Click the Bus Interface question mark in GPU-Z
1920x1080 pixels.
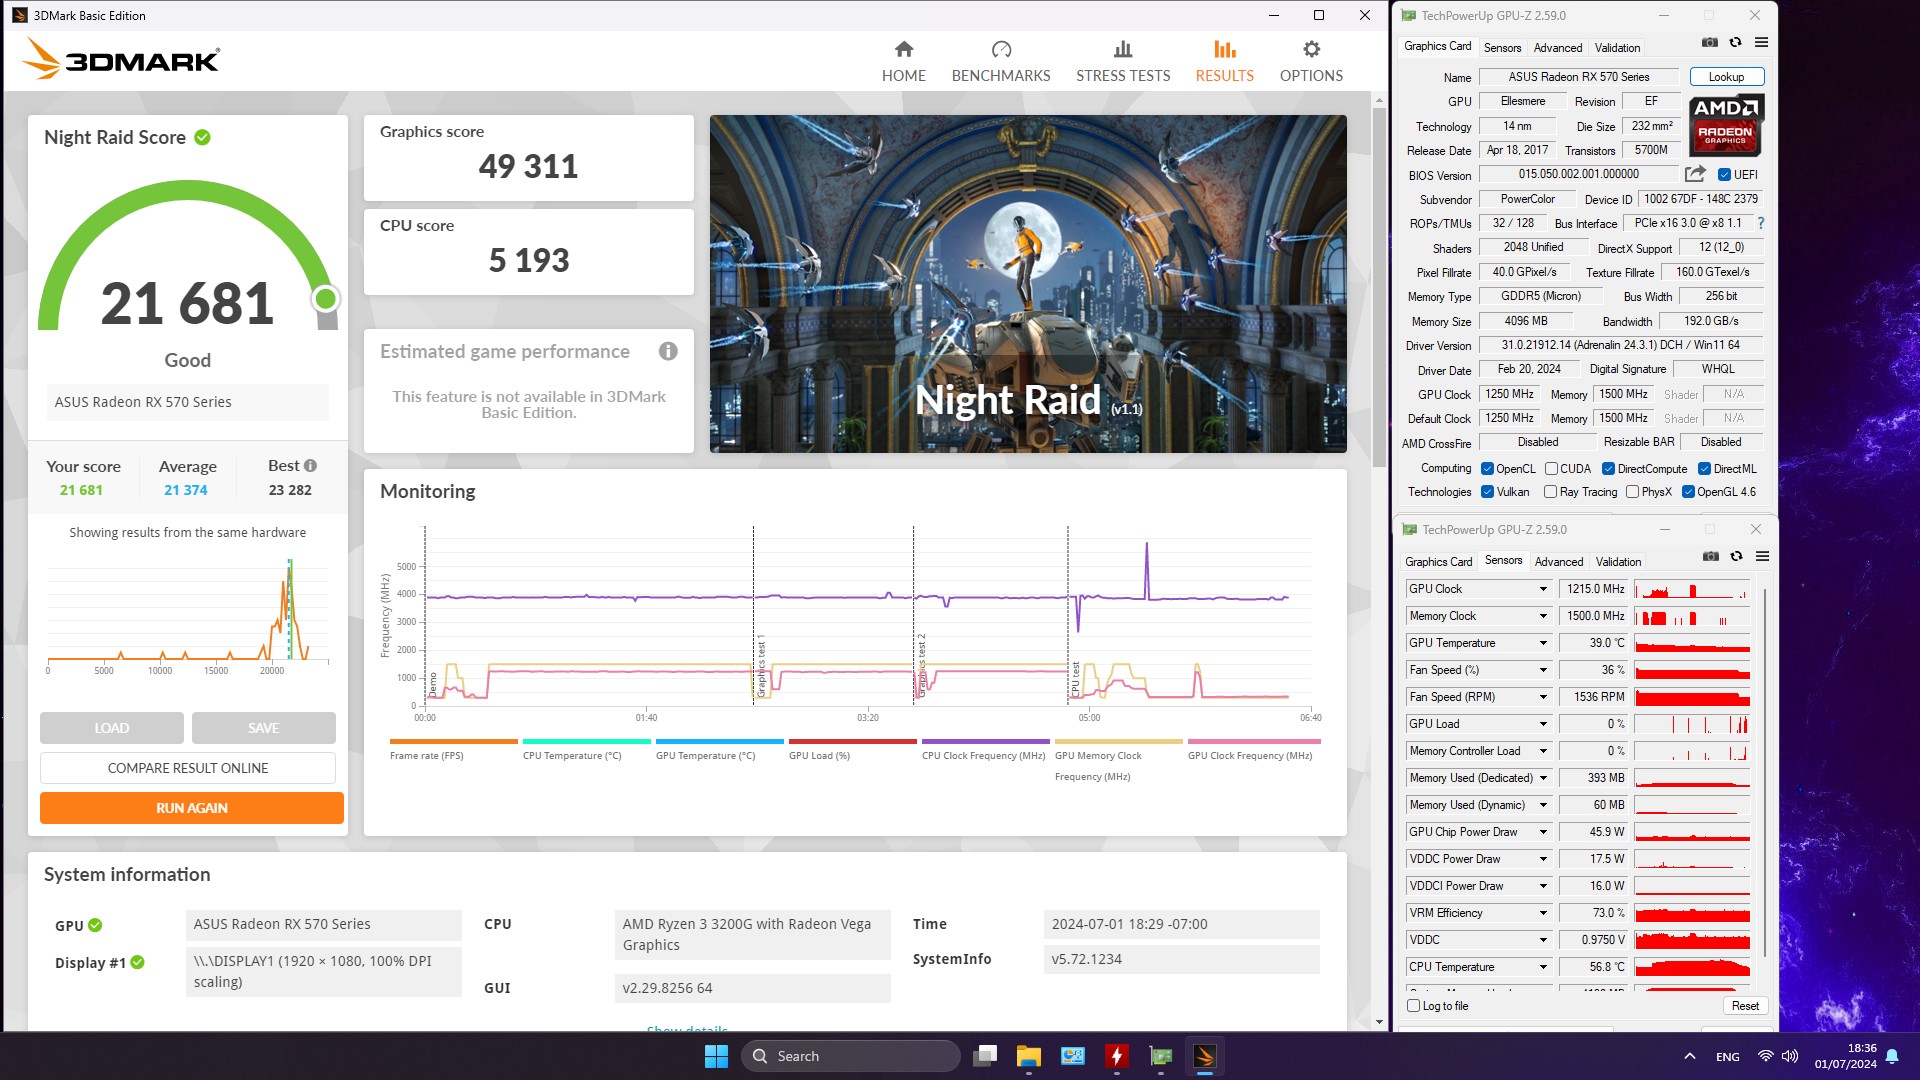click(x=1760, y=223)
